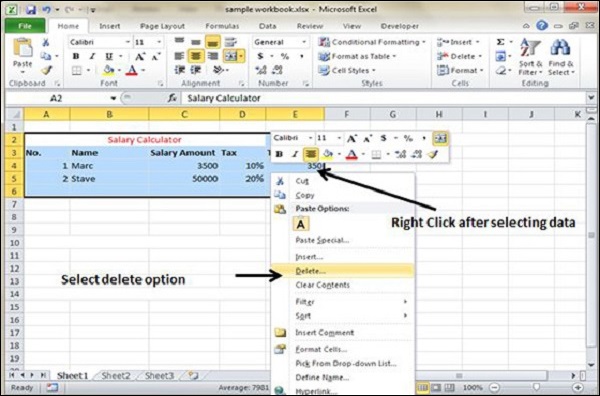600x396 pixels.
Task: Click the Insert Worksheet tab icon
Action: (x=193, y=376)
